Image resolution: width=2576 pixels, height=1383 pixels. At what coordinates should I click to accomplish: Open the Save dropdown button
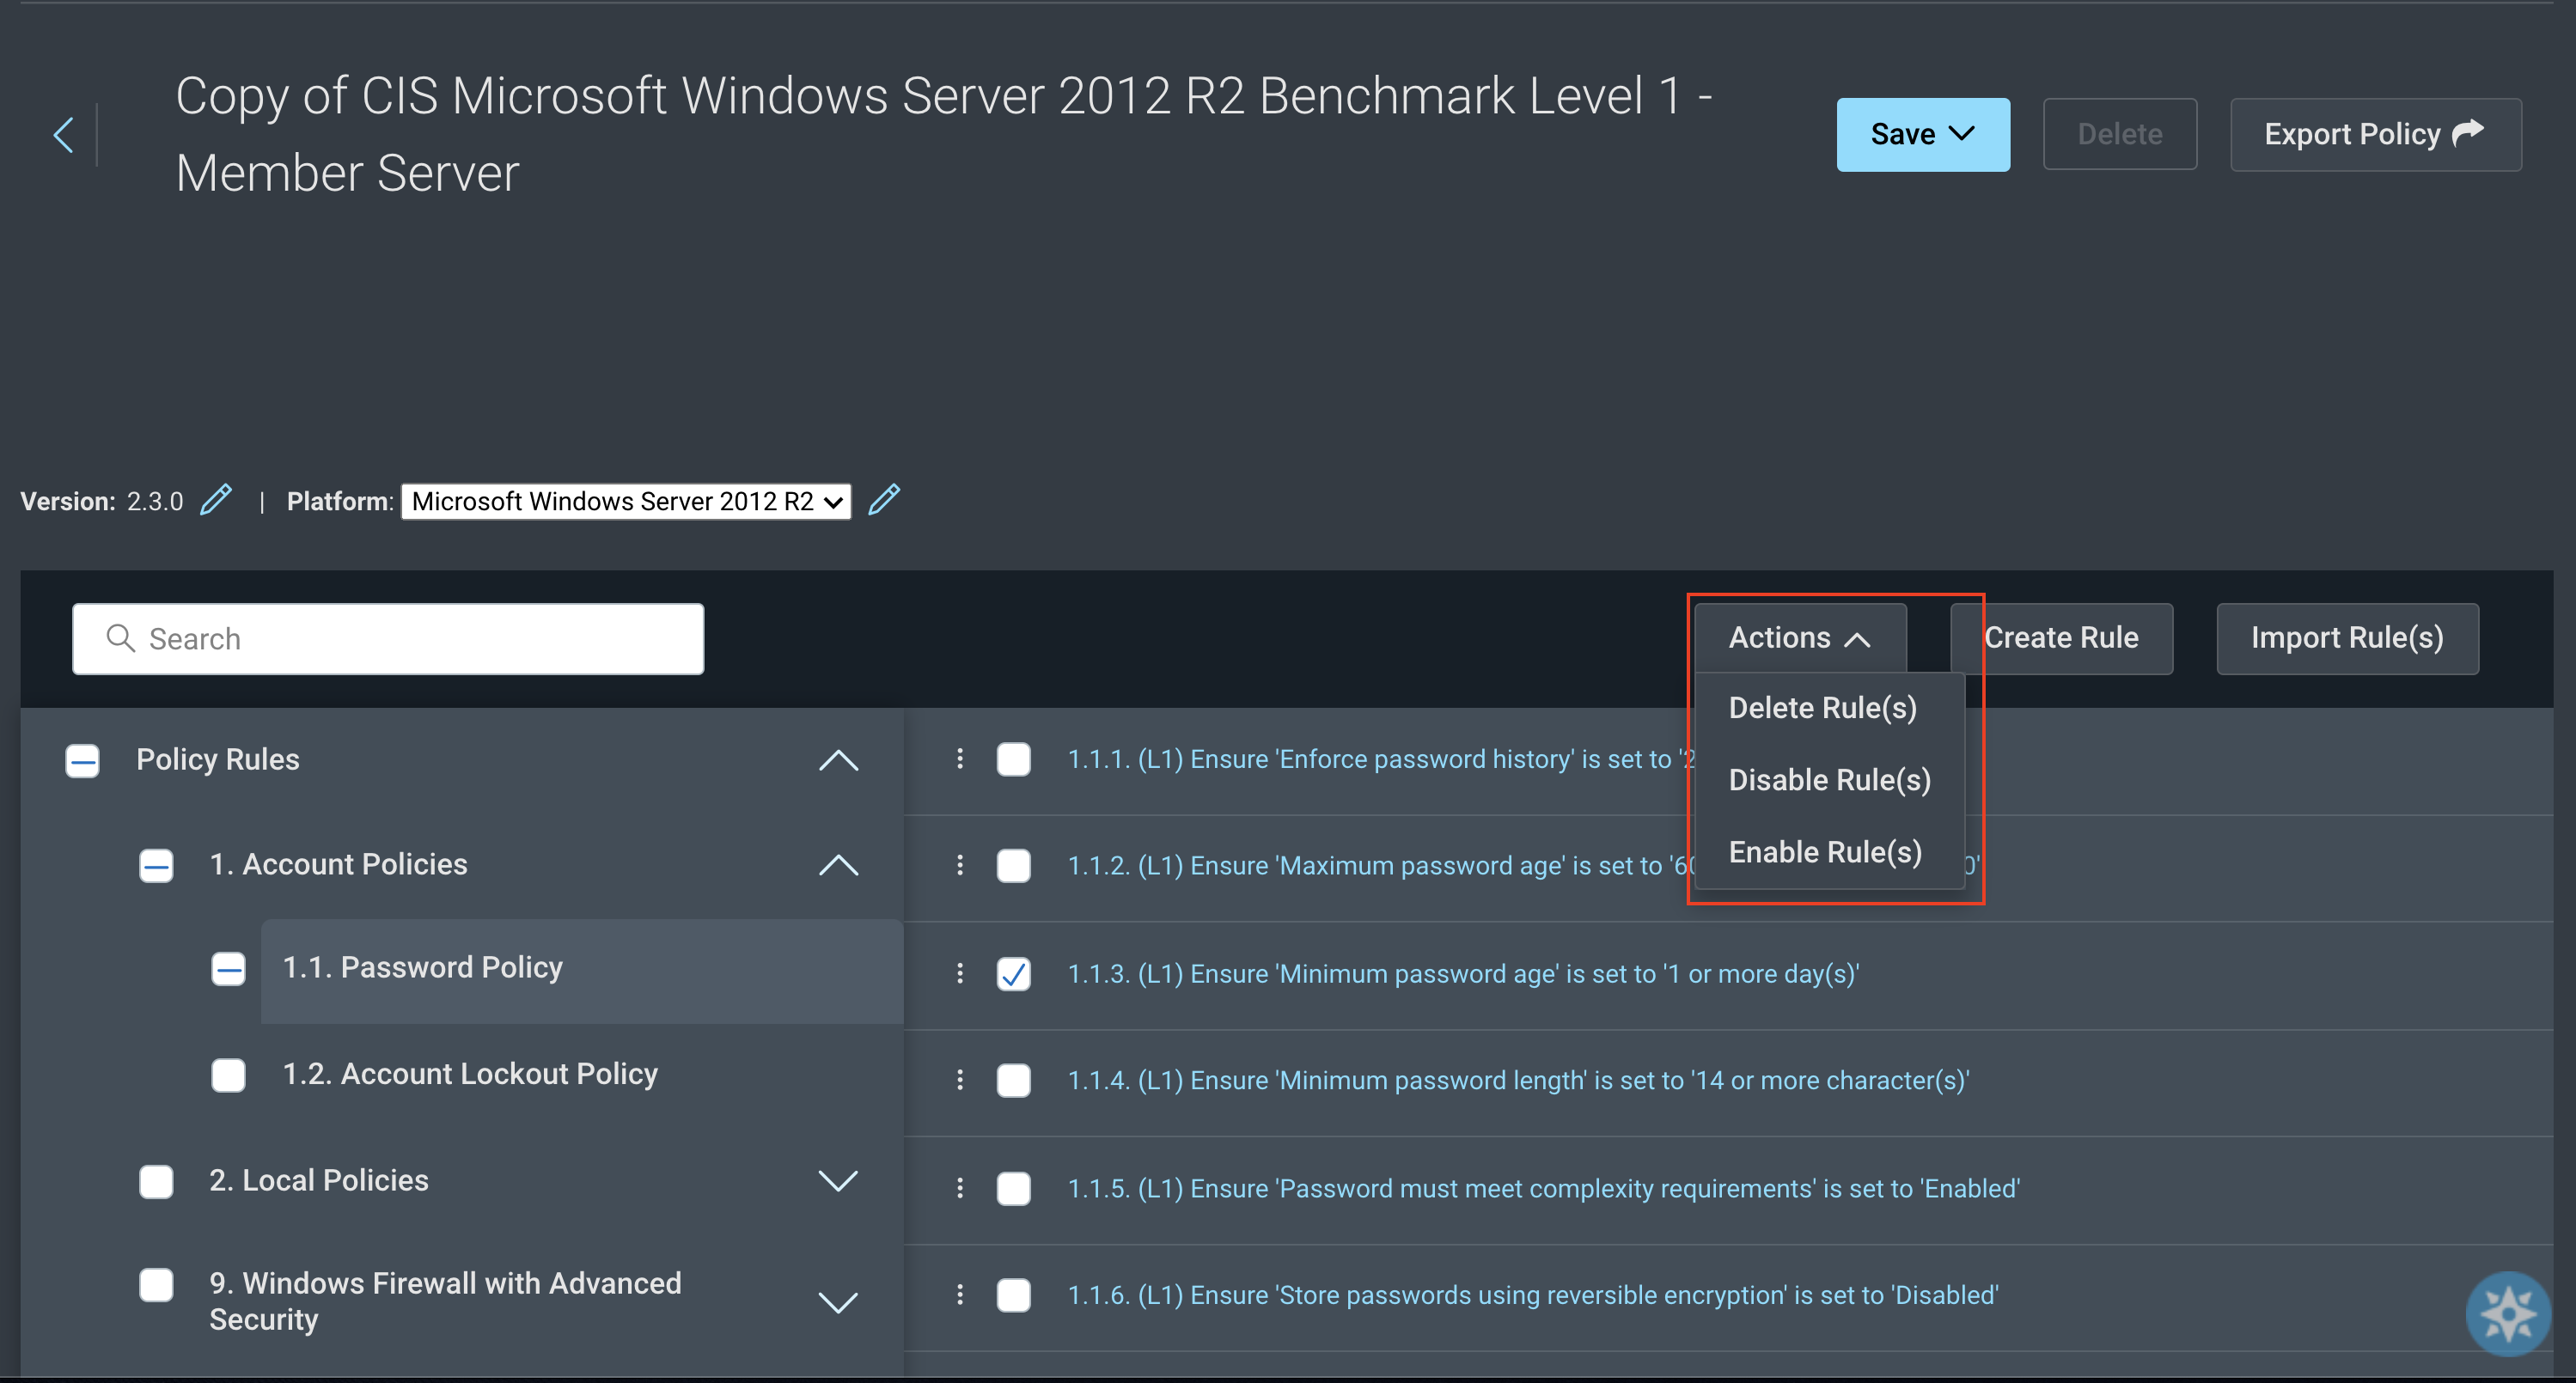pos(1923,134)
